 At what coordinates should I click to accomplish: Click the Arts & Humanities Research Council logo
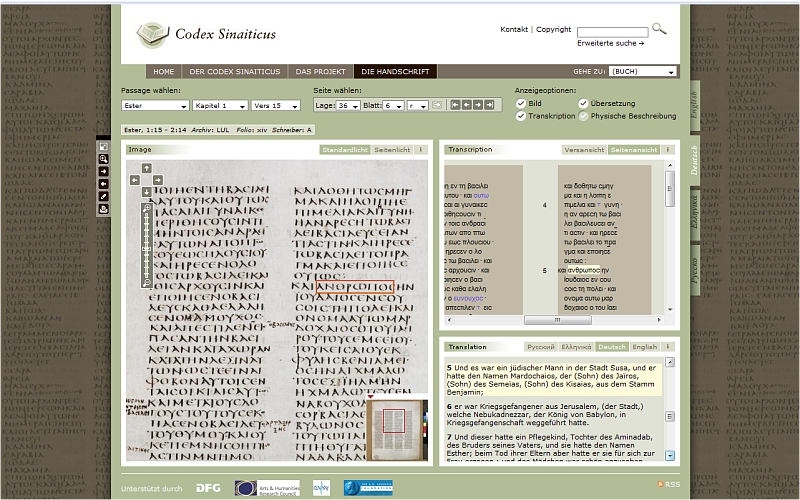click(267, 488)
